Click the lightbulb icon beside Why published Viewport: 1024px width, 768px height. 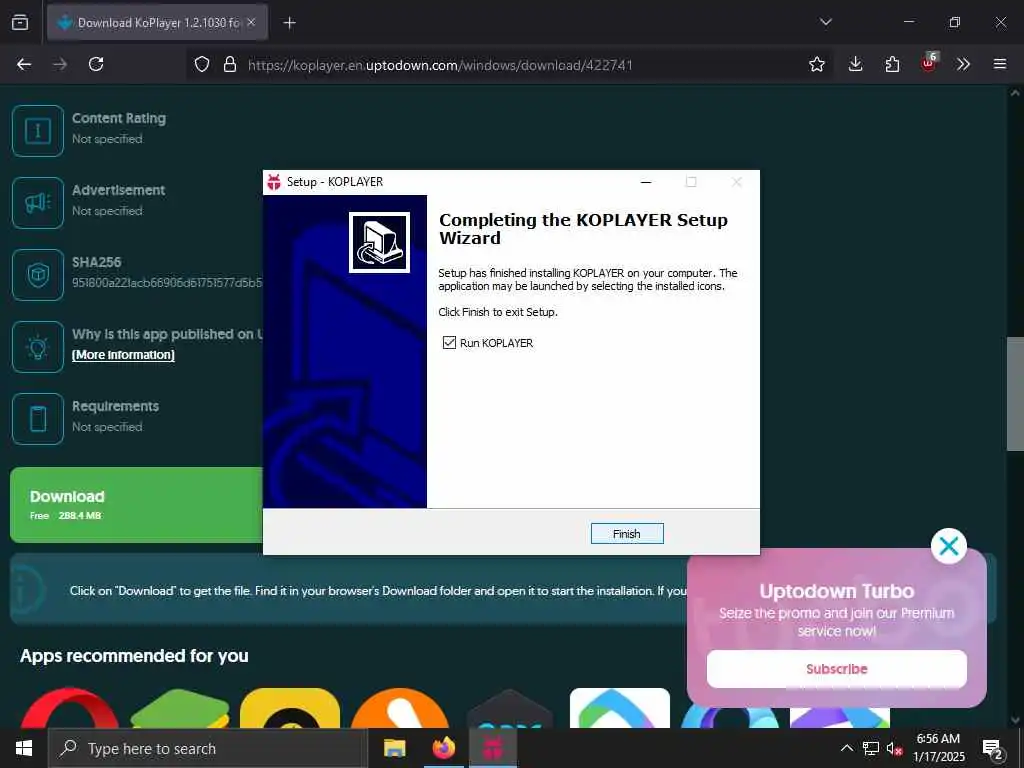pyautogui.click(x=38, y=347)
